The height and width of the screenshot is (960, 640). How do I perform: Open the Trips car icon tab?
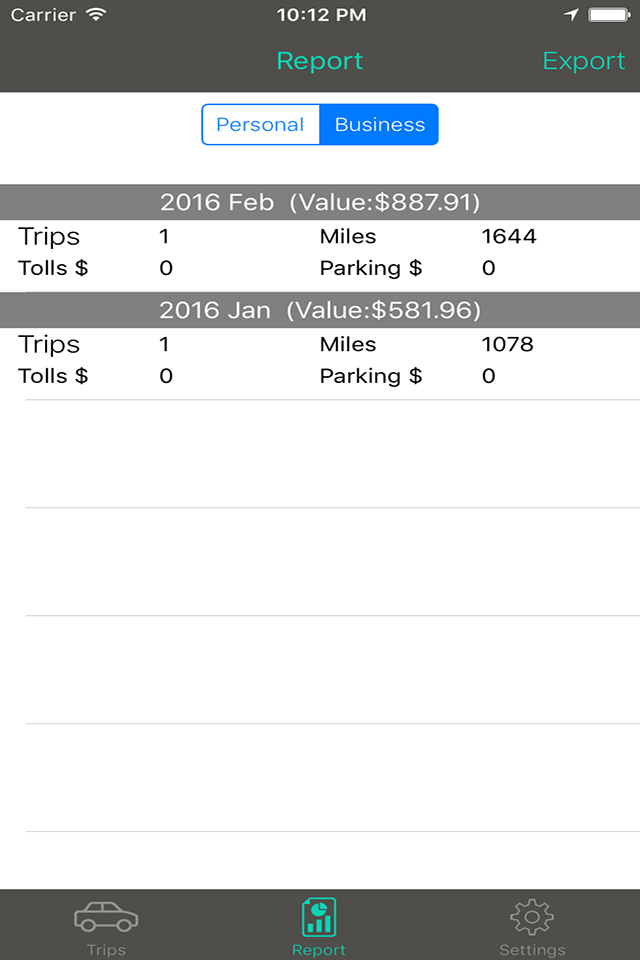tap(106, 917)
